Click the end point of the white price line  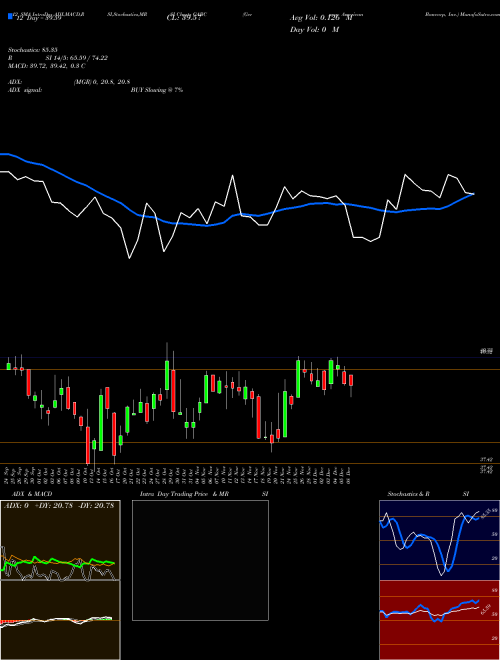click(474, 194)
